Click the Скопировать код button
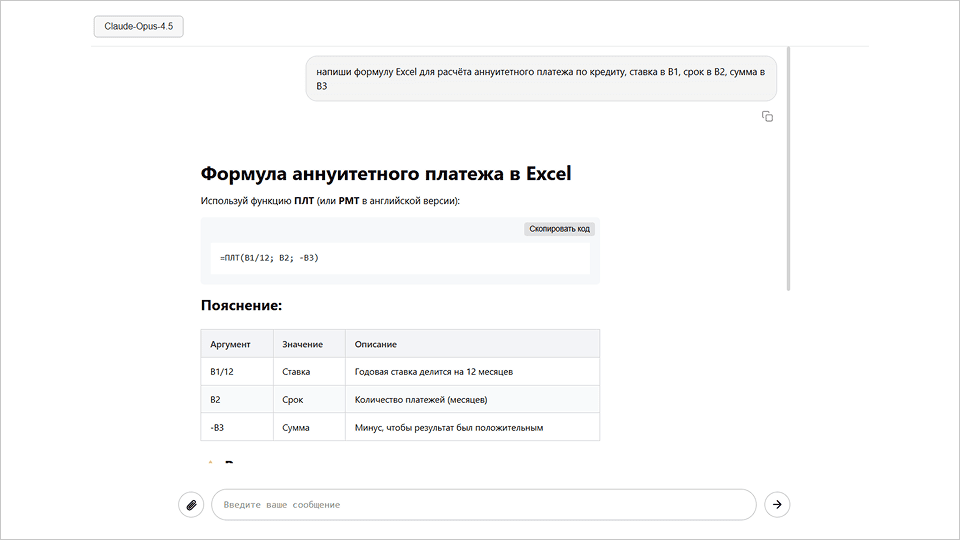The height and width of the screenshot is (540, 960). point(559,228)
